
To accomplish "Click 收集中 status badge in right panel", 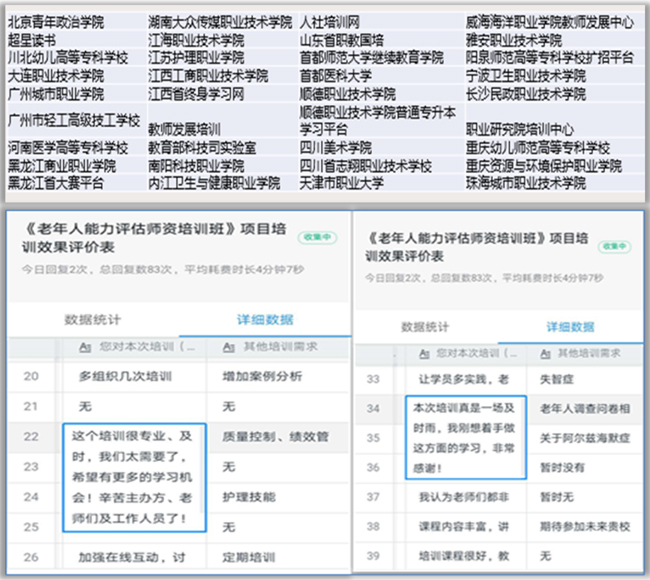I will (614, 246).
